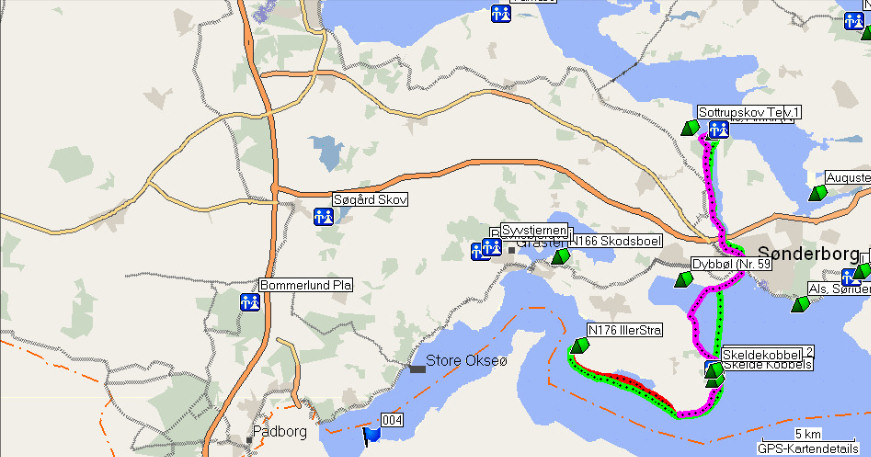This screenshot has width=871, height=457.
Task: Select the Als, Sønder tent icon
Action: click(800, 304)
